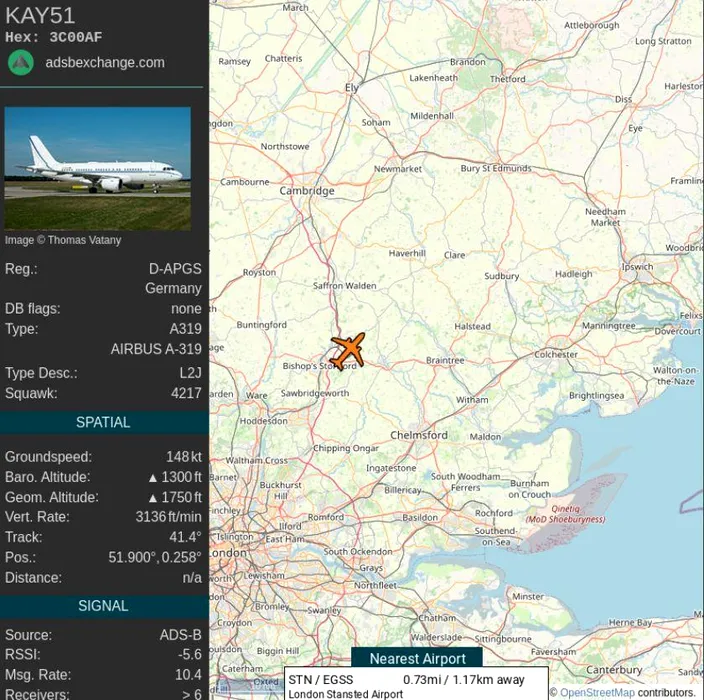Click the orange aircraft icon on the map

pos(348,352)
